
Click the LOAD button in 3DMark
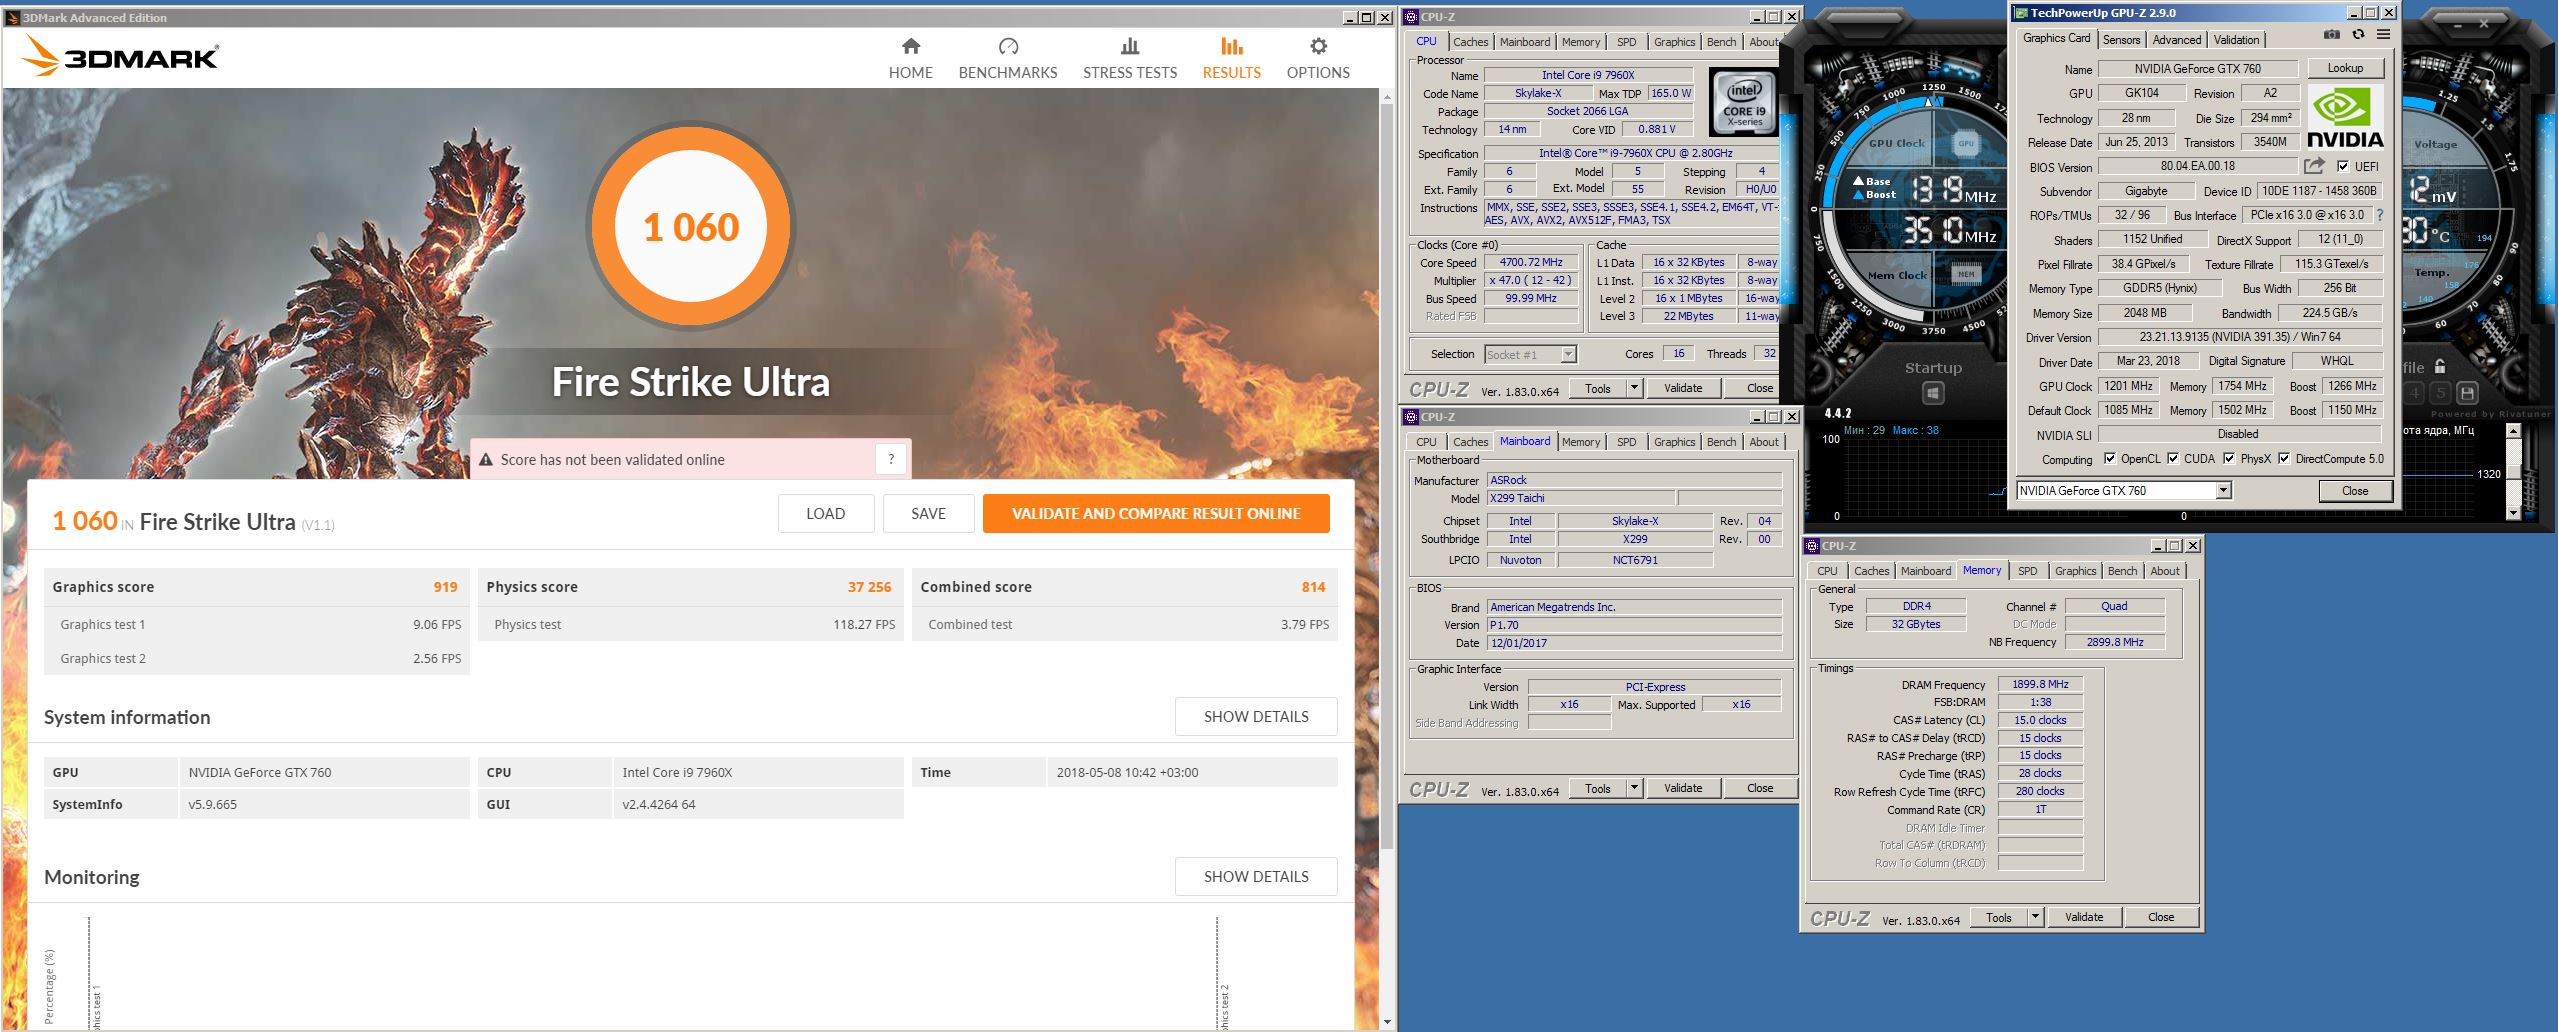[x=825, y=514]
